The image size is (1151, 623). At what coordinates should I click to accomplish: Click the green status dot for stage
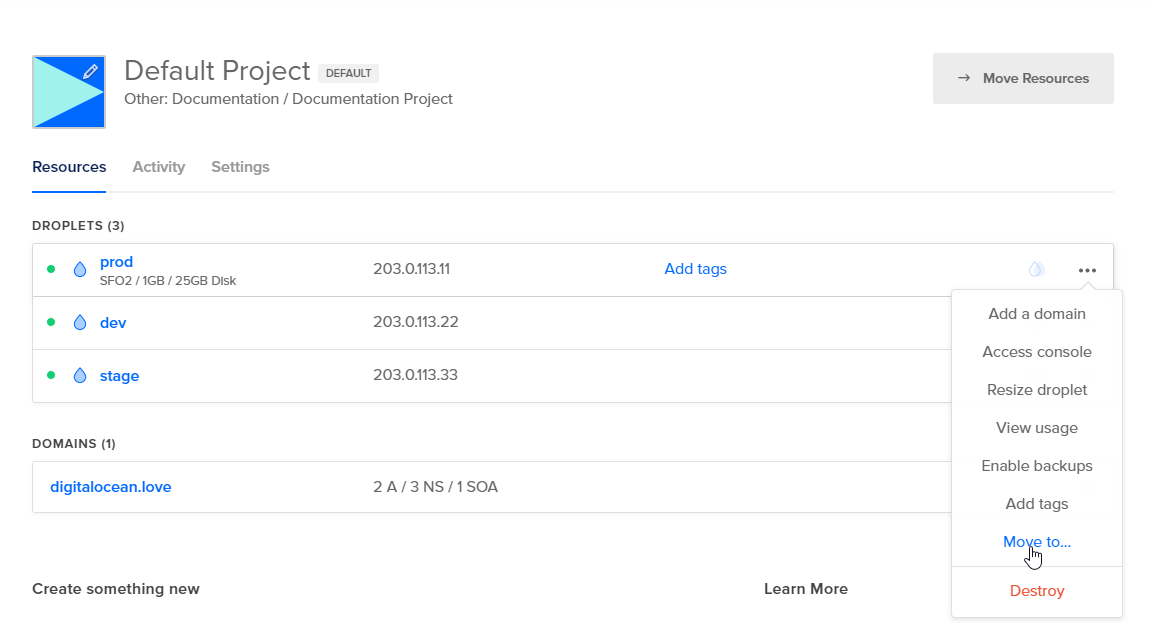point(51,375)
